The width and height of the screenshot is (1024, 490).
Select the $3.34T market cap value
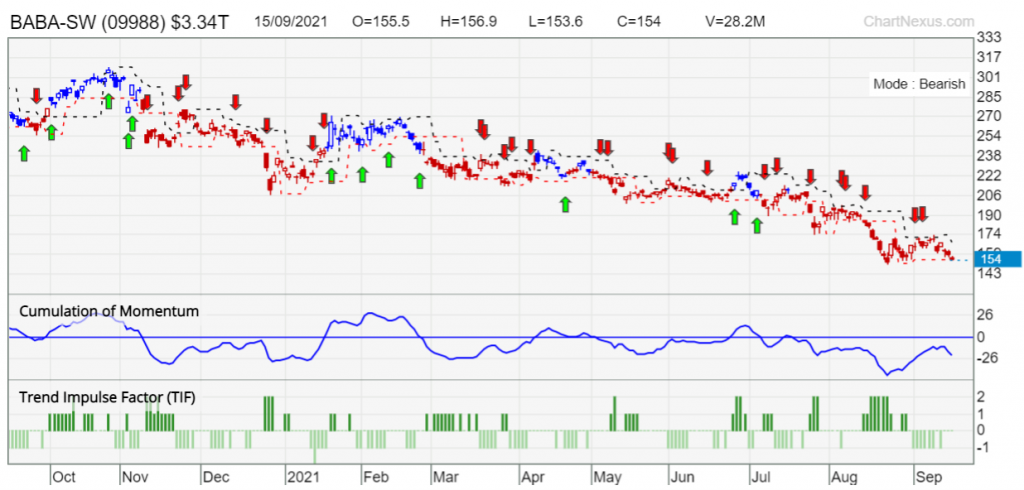pos(200,22)
